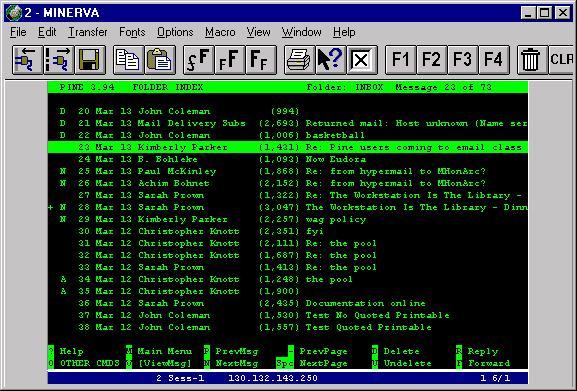
Task: Select the Test No Quoted Printable message
Action: (x=288, y=315)
